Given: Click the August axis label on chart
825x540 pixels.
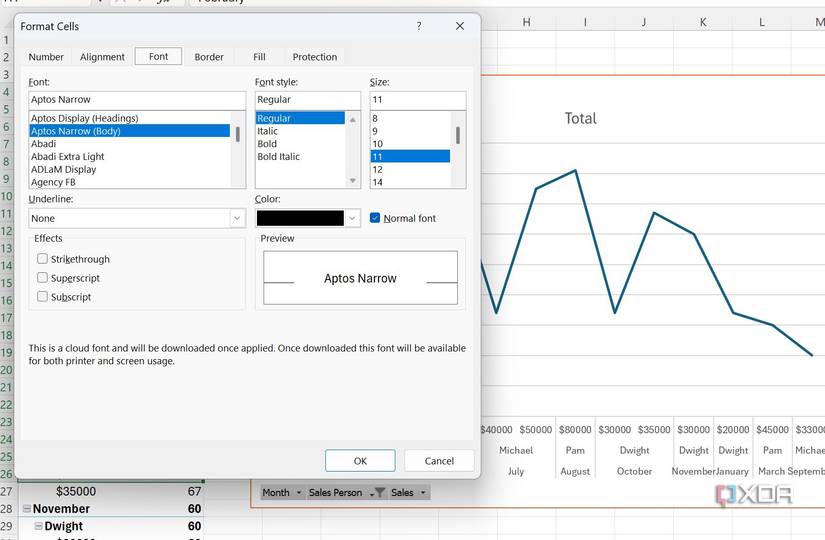Looking at the screenshot, I should pyautogui.click(x=575, y=472).
